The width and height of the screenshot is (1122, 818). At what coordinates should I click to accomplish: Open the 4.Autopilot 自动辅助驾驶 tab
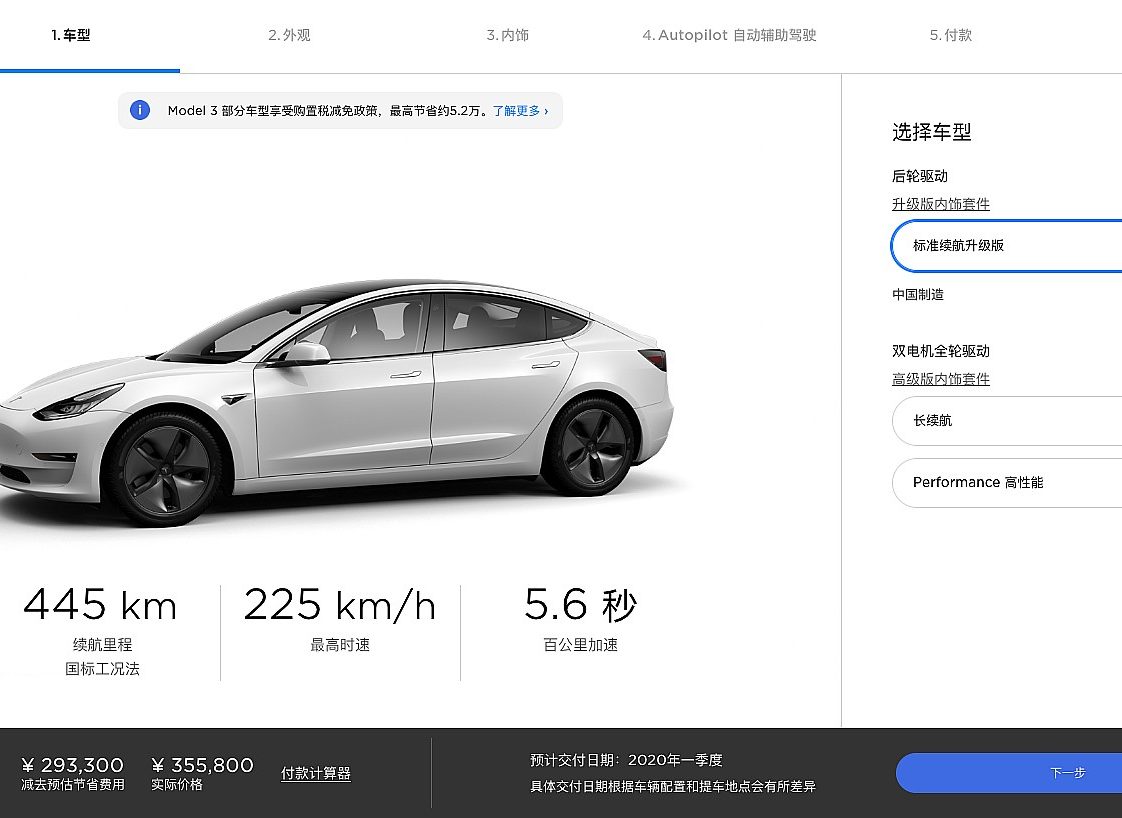(x=729, y=35)
